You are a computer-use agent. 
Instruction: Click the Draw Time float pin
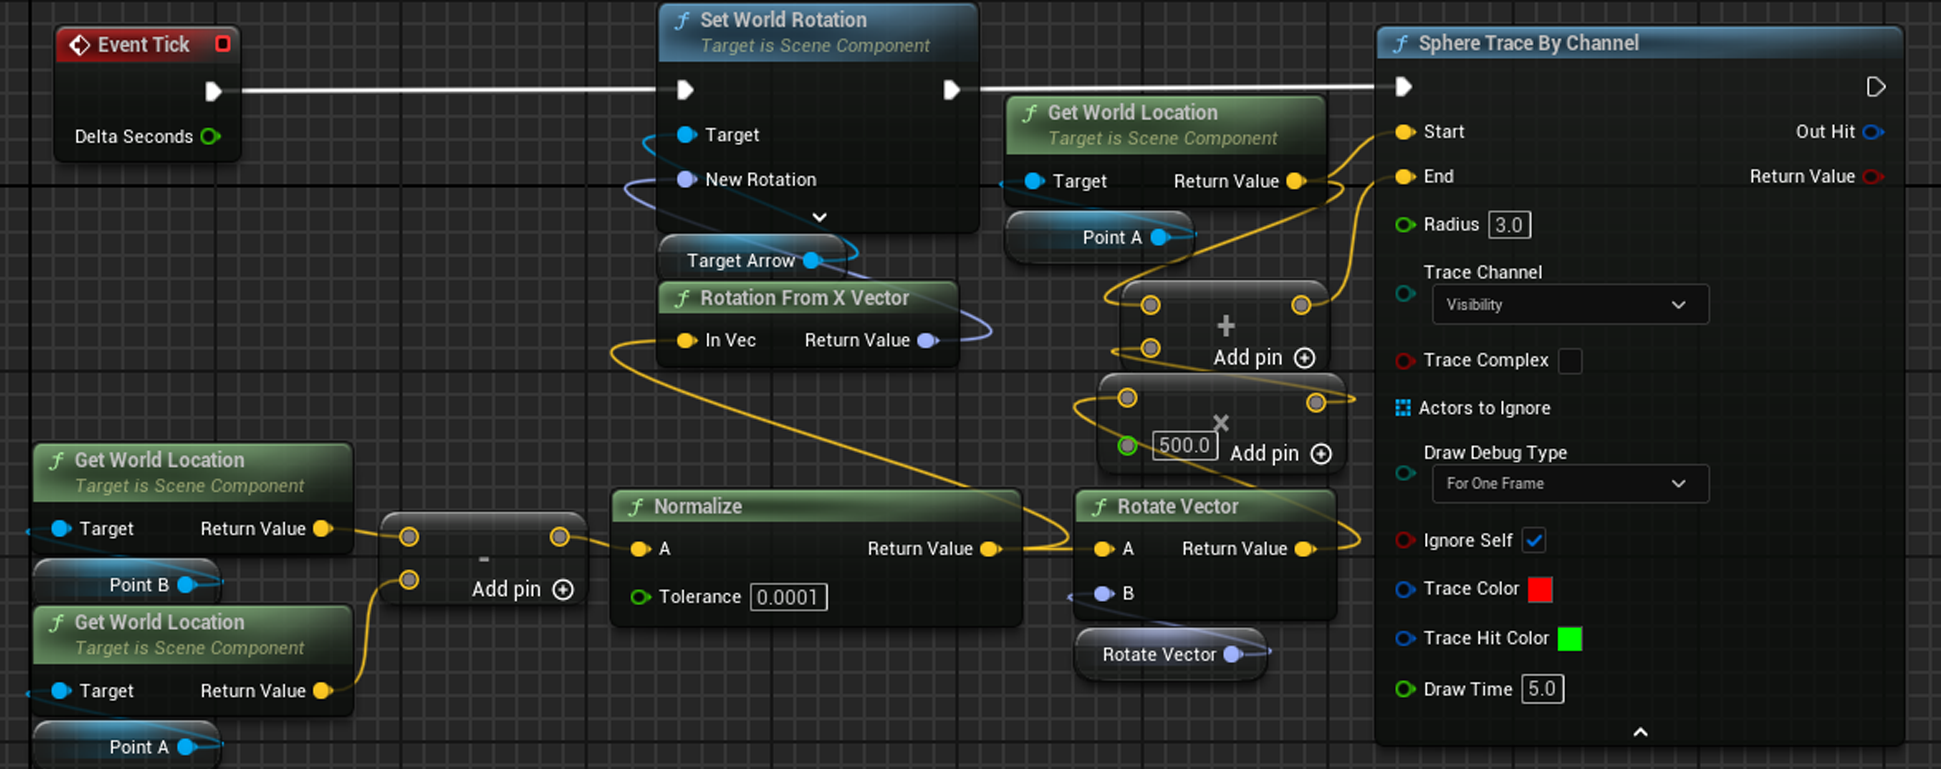(x=1405, y=688)
